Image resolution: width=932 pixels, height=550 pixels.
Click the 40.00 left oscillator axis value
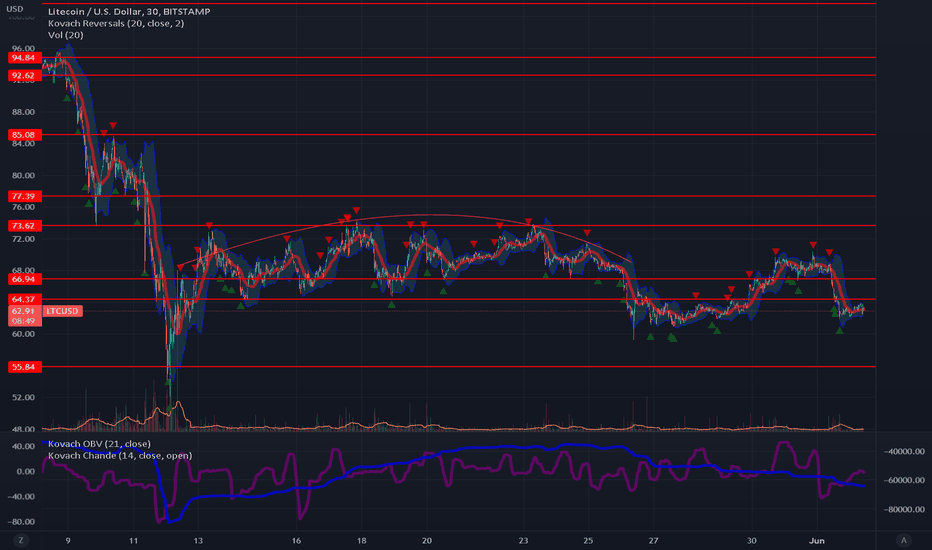pyautogui.click(x=24, y=446)
